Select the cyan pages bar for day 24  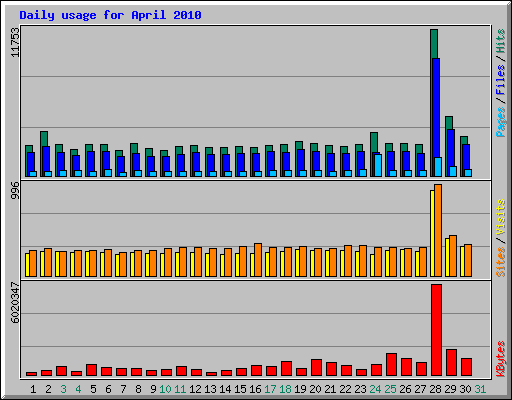pyautogui.click(x=378, y=165)
